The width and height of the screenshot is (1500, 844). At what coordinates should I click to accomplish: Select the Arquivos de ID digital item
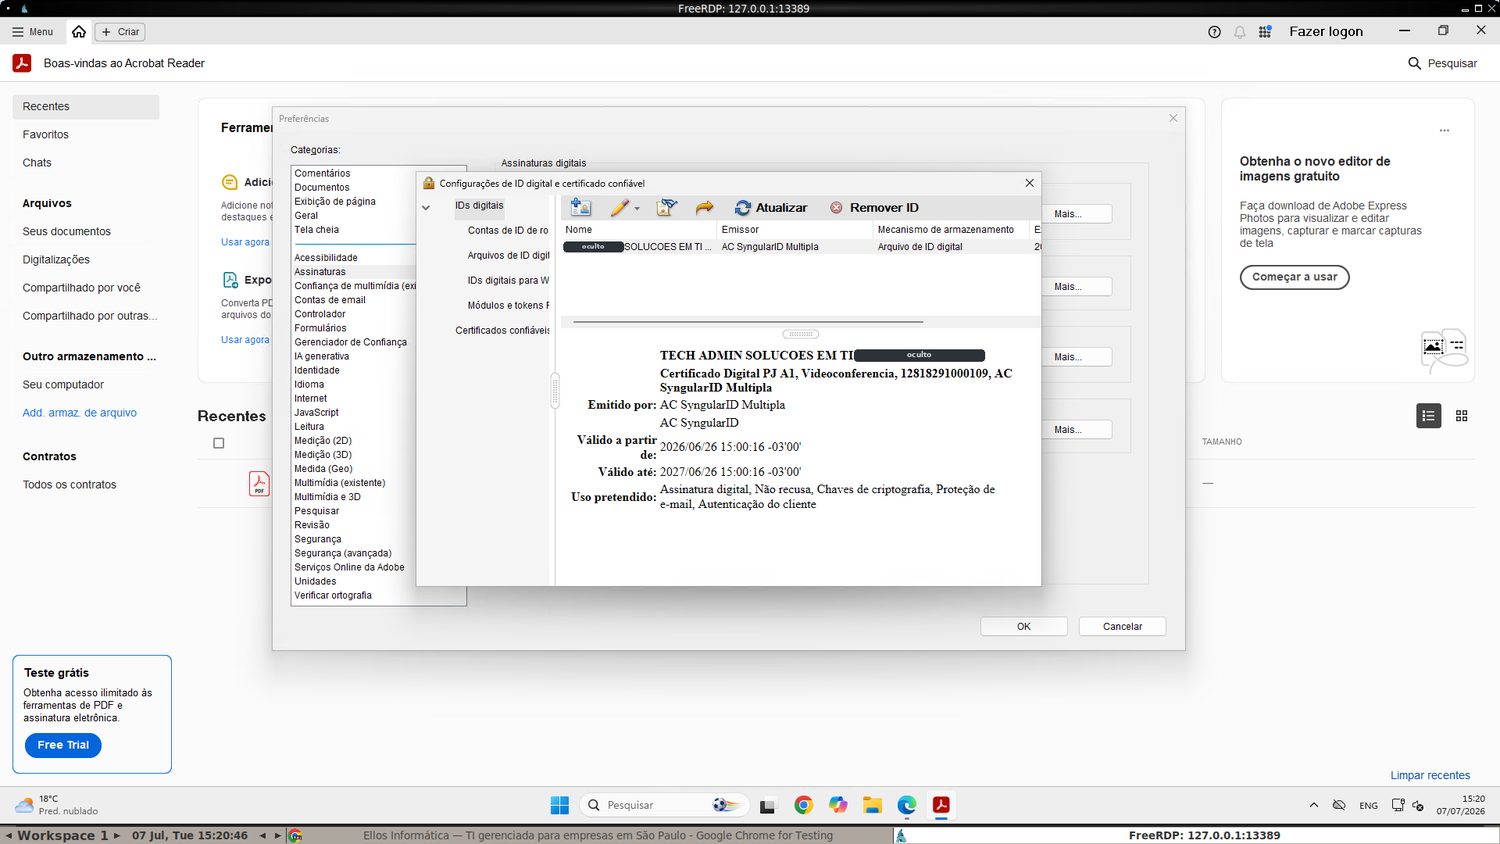tap(508, 255)
